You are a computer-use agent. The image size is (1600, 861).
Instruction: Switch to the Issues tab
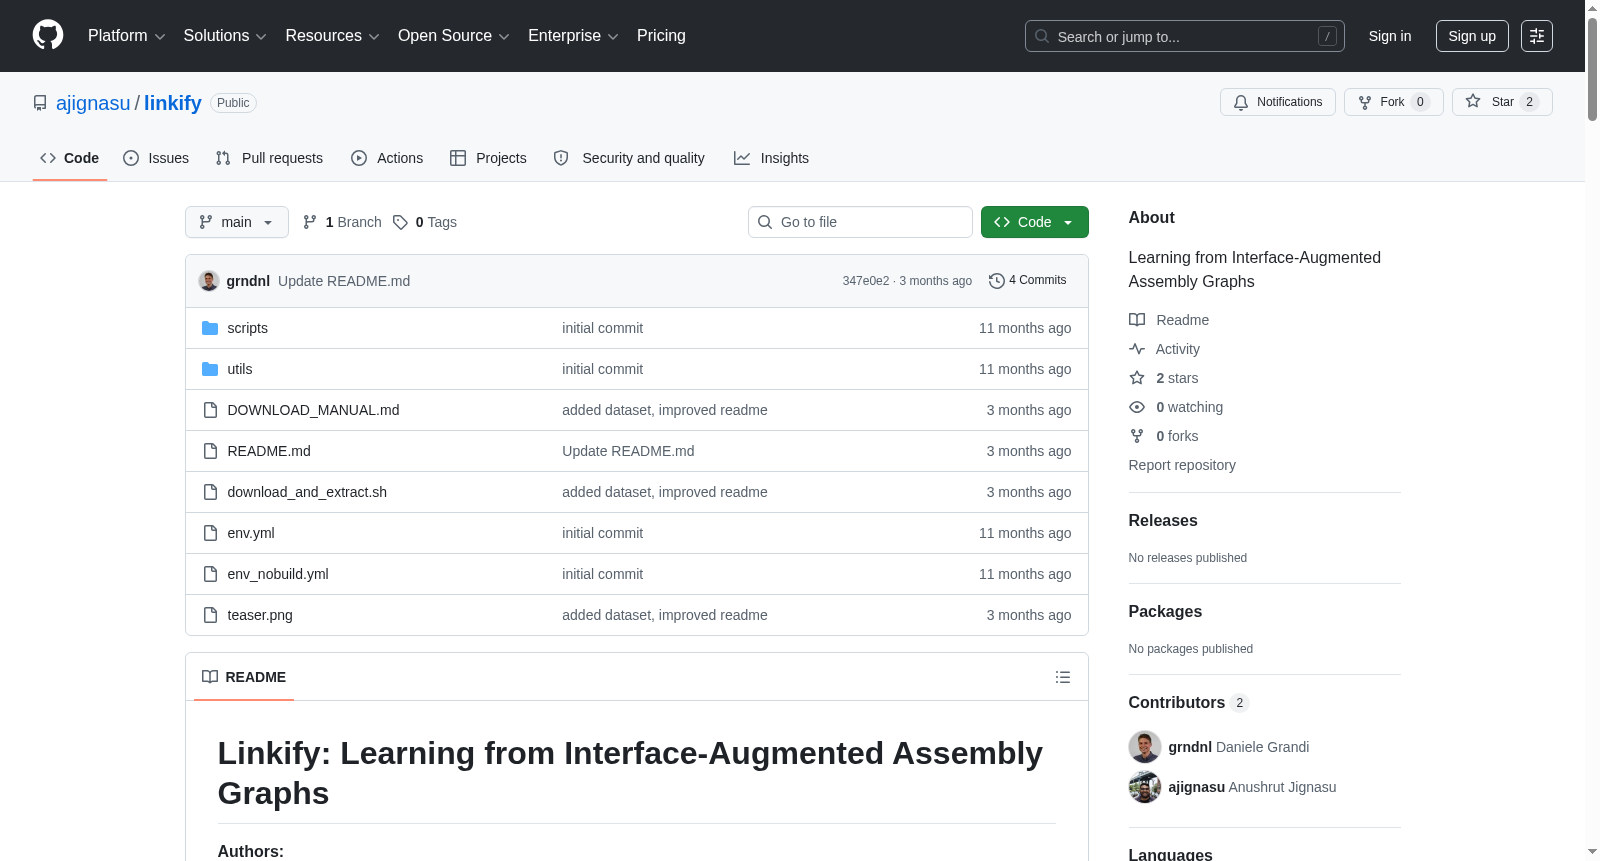[x=156, y=158]
